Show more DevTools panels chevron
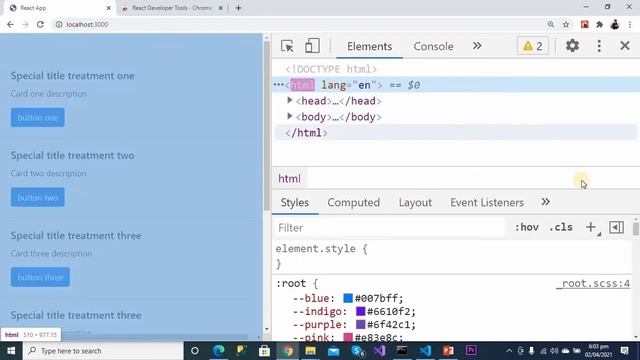Viewport: 640px width, 360px height. click(477, 46)
